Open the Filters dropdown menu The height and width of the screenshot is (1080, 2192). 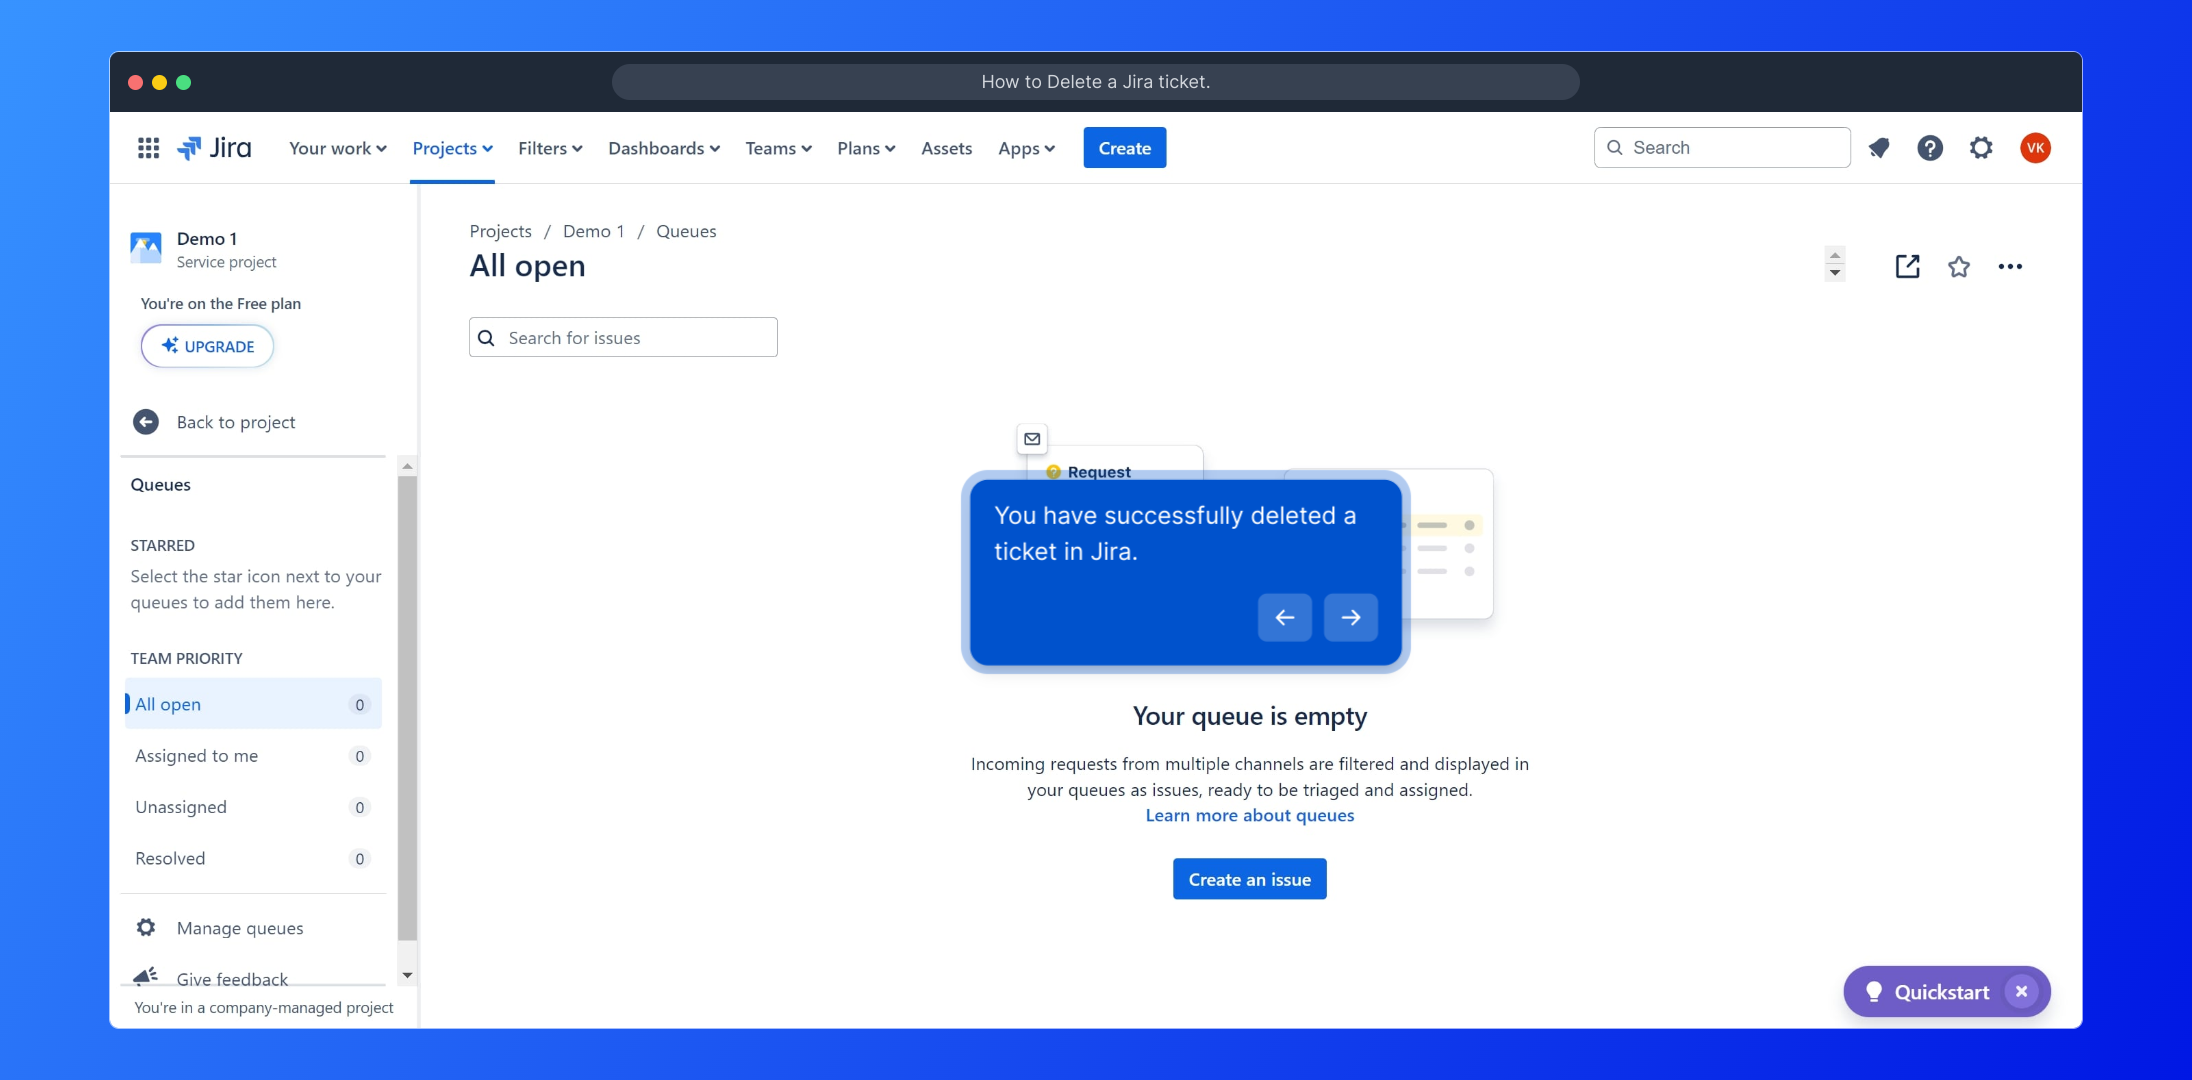[549, 148]
